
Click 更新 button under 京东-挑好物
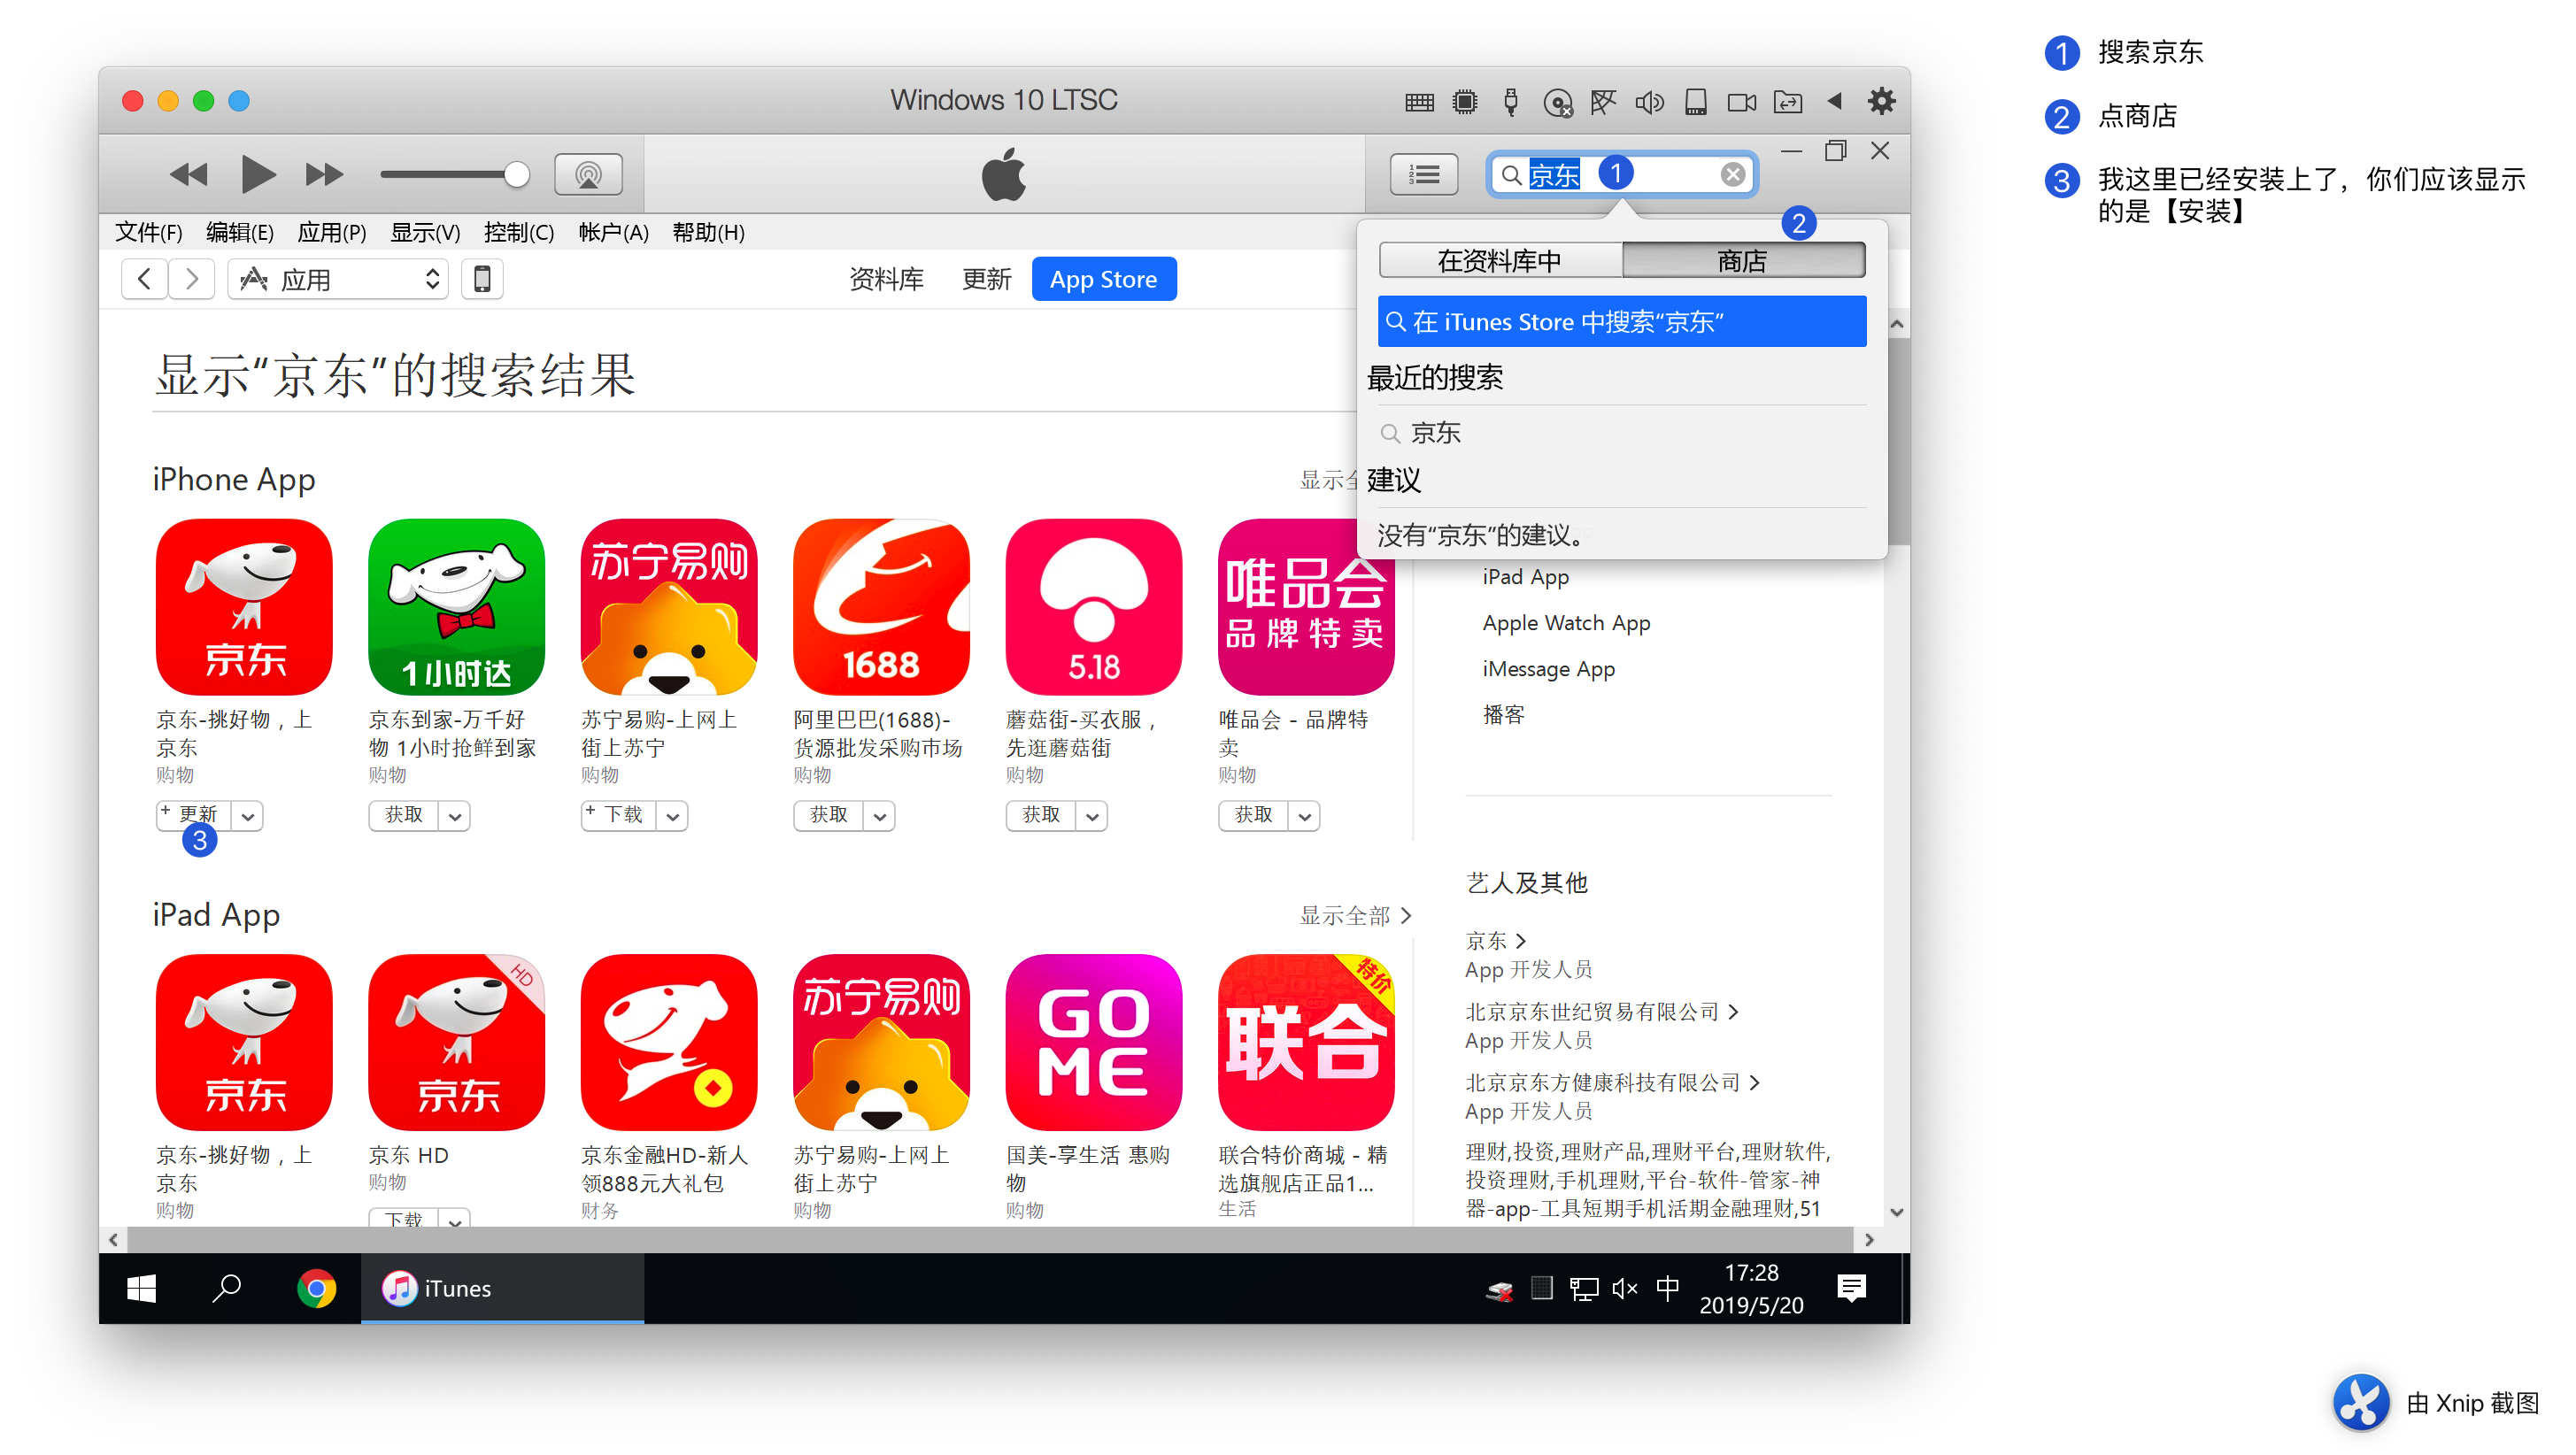tap(194, 815)
